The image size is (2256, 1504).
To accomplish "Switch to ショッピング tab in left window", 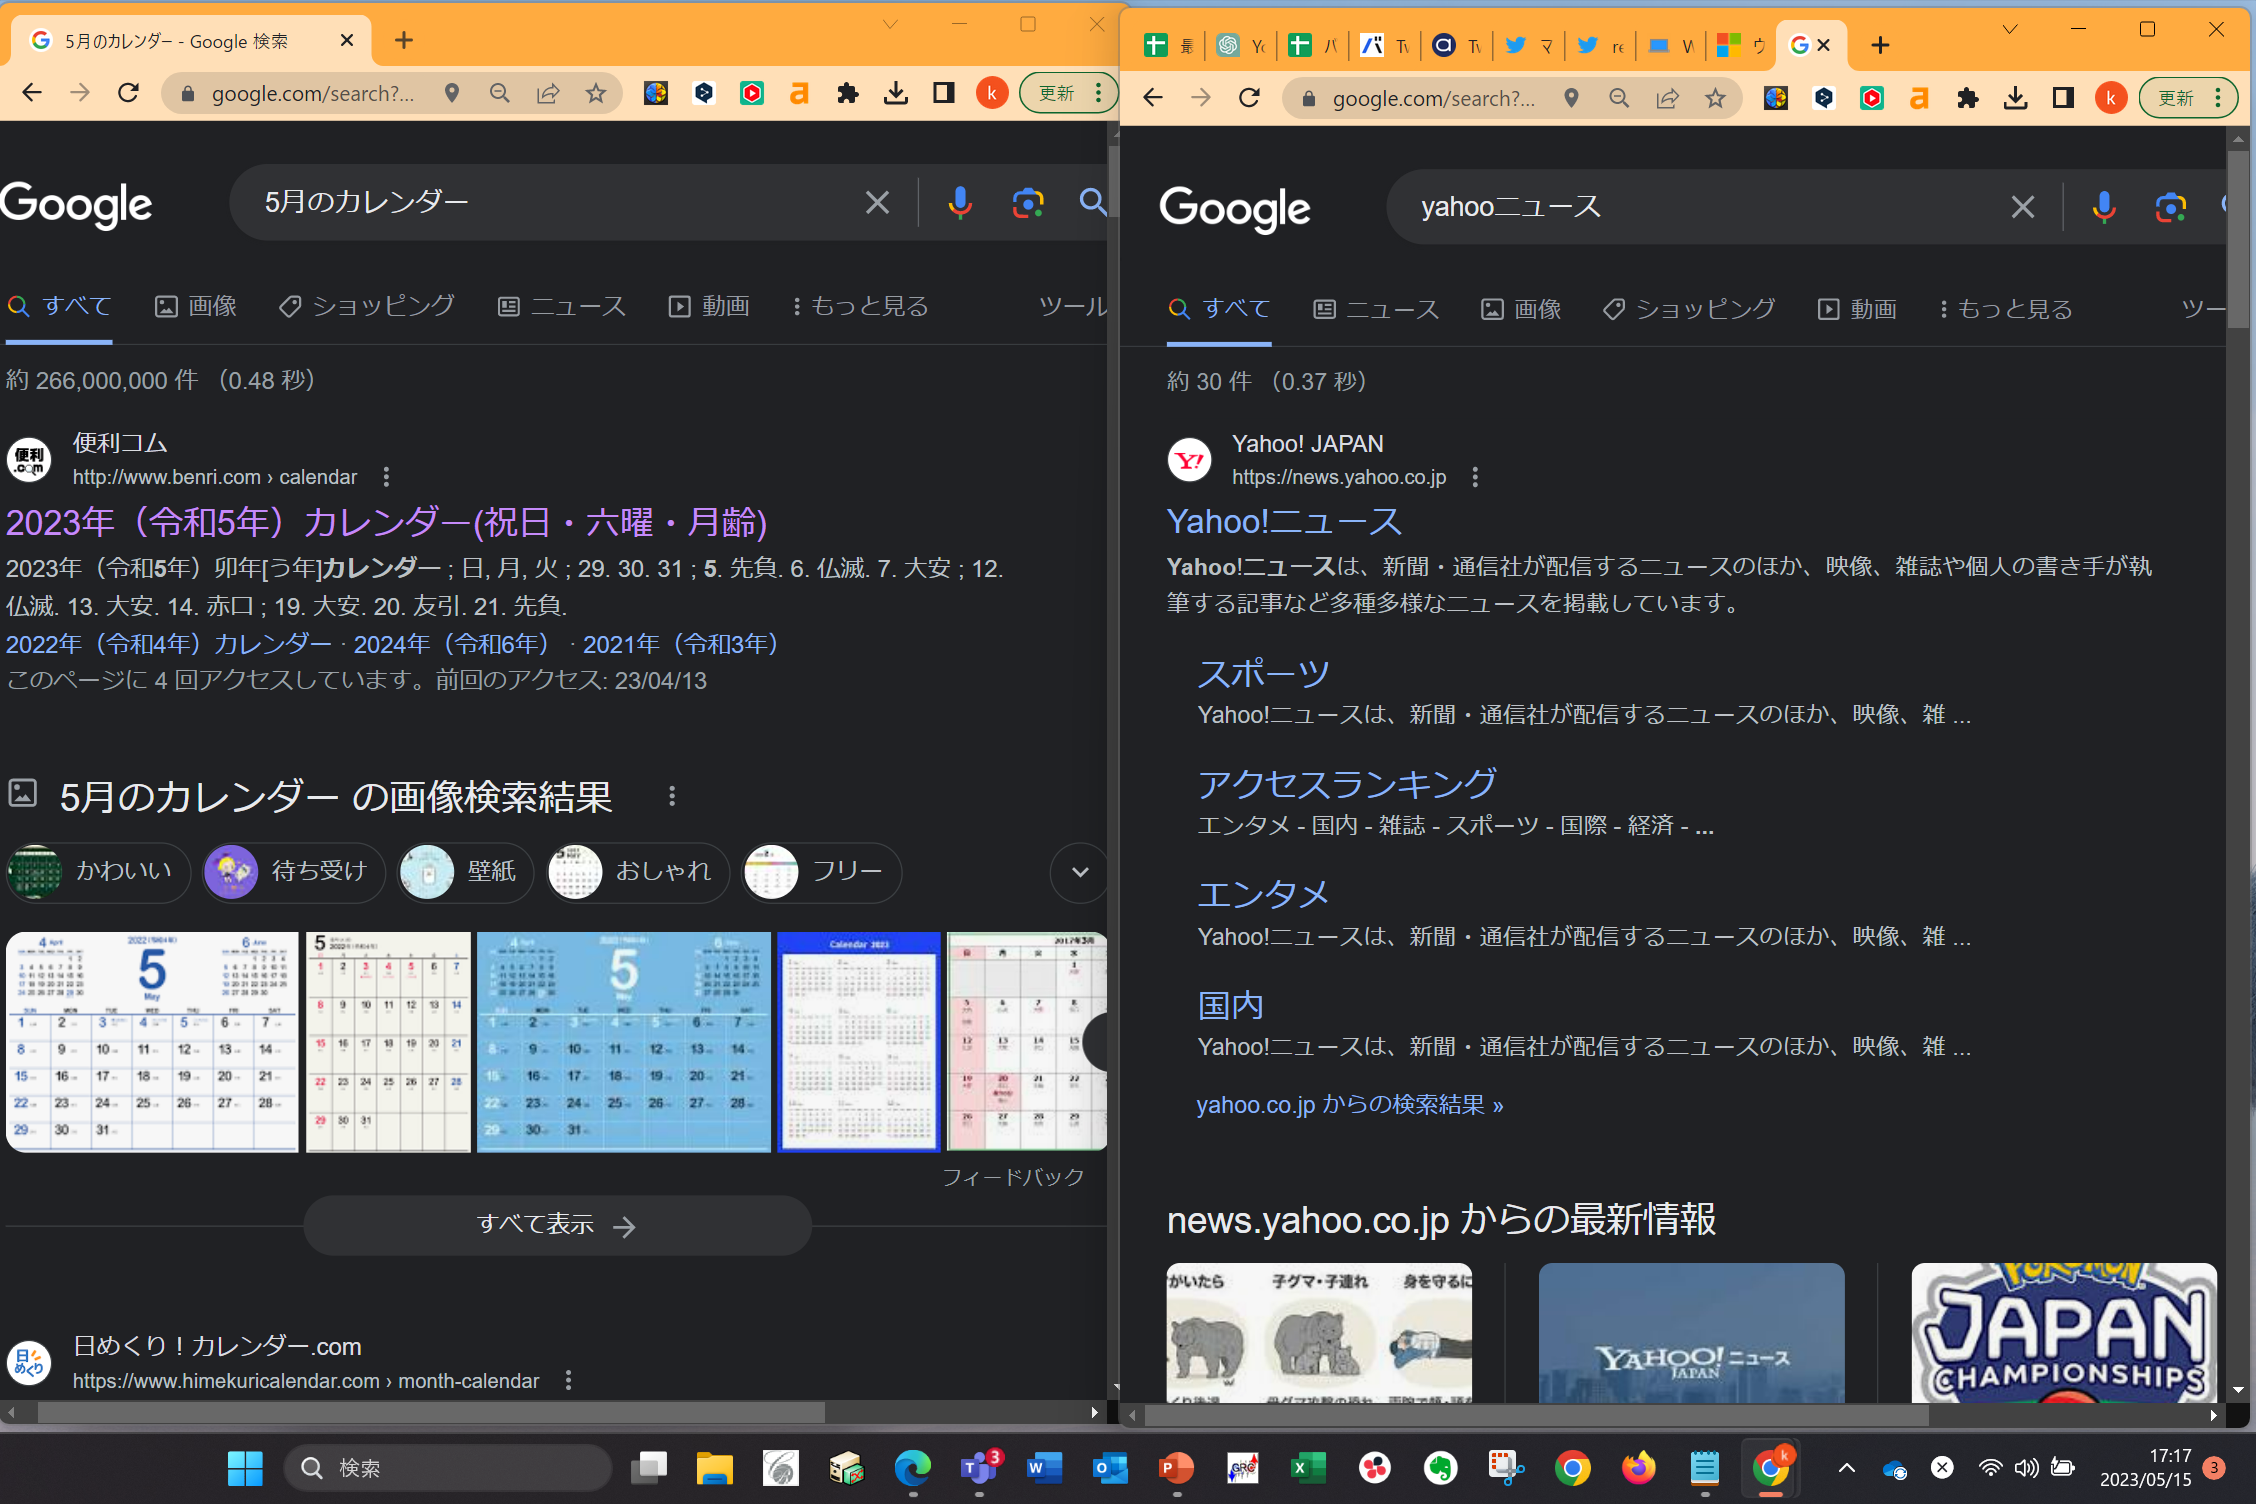I will (367, 306).
